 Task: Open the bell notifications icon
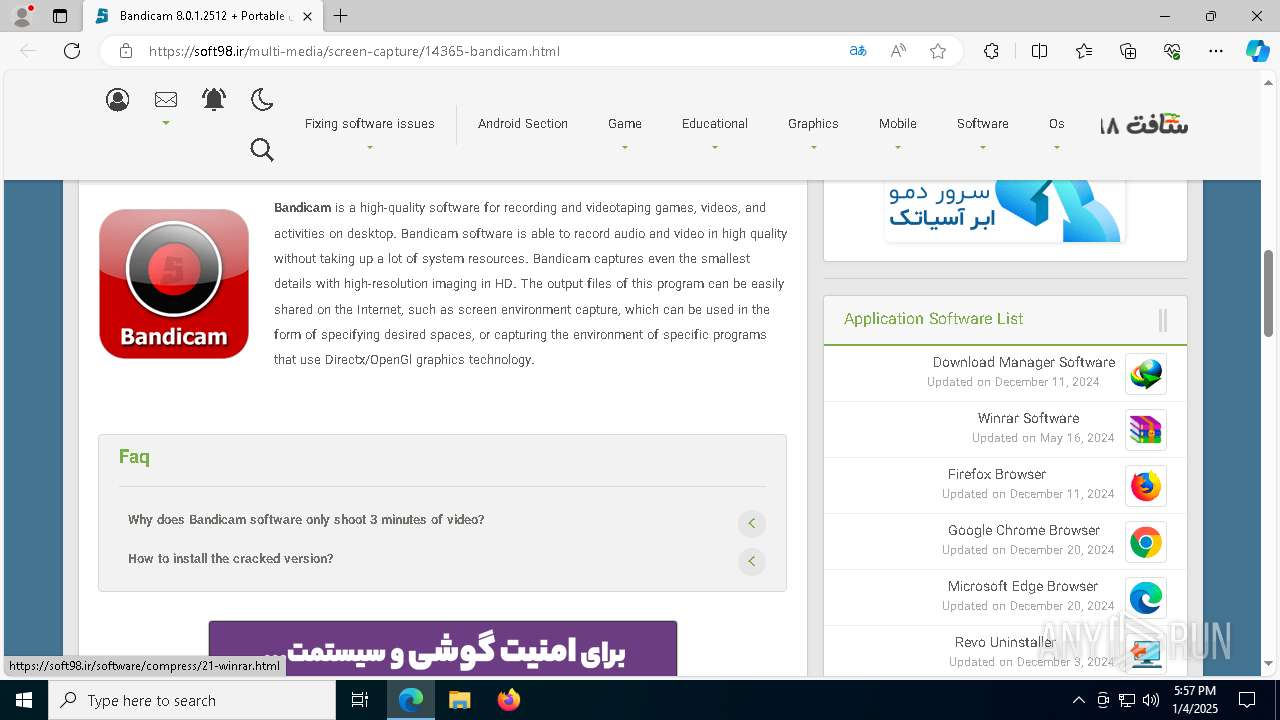click(x=214, y=99)
